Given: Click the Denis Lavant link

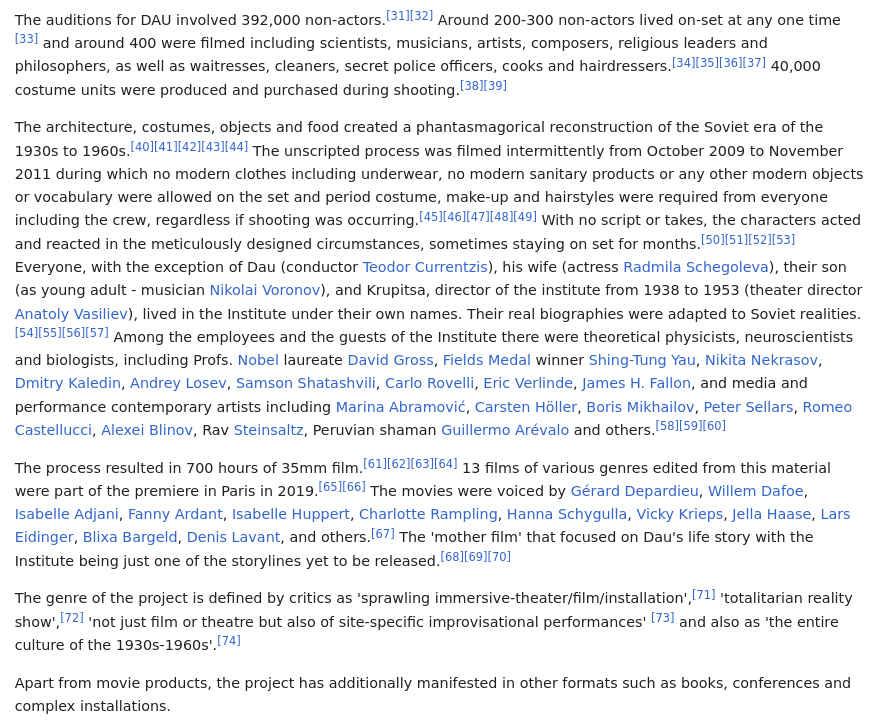Looking at the screenshot, I should [233, 537].
